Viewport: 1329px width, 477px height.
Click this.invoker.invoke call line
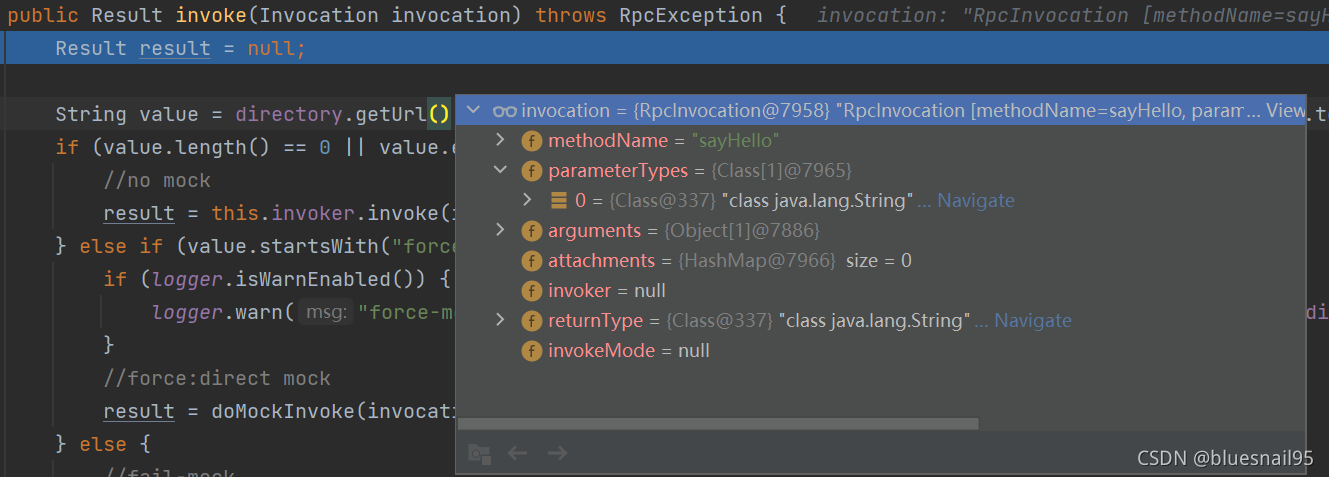click(x=279, y=213)
